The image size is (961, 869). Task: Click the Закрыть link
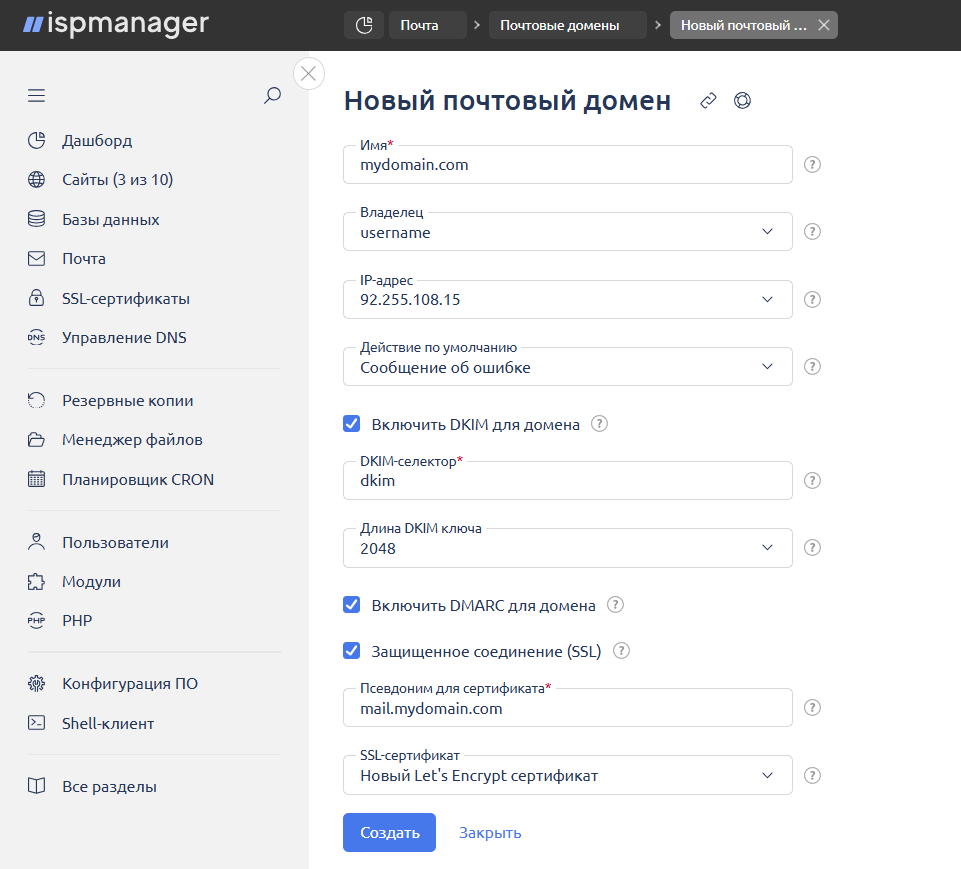tap(490, 832)
